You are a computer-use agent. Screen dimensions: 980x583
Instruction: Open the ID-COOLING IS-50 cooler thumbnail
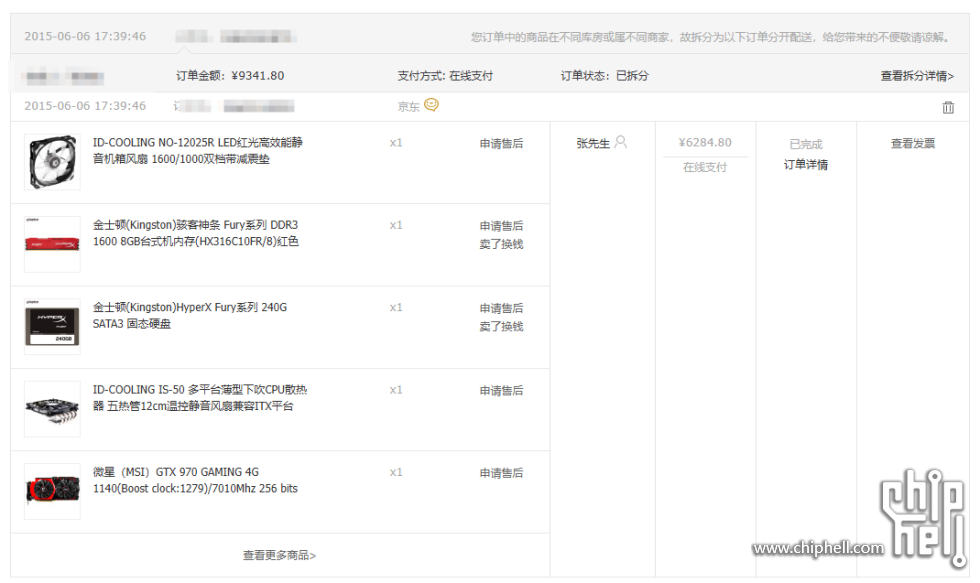tap(52, 409)
